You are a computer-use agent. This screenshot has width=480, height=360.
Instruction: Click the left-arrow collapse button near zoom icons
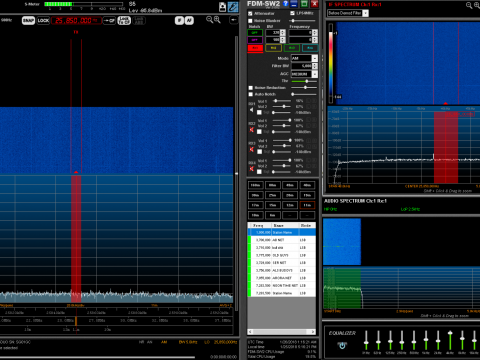(234, 20)
